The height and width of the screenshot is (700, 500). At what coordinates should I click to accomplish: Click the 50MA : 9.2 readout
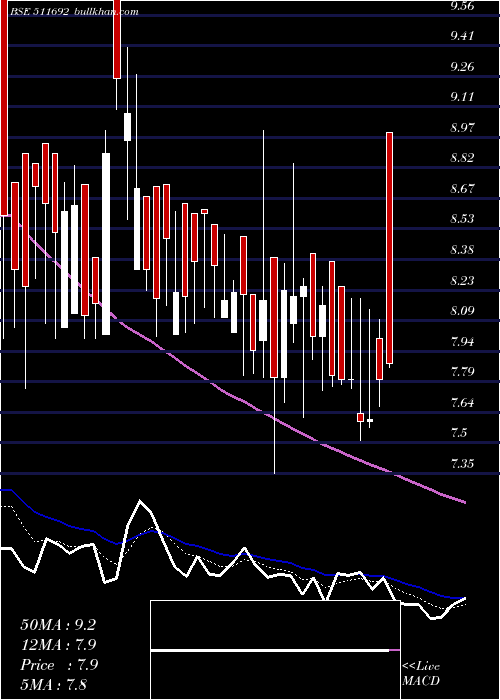point(58,625)
